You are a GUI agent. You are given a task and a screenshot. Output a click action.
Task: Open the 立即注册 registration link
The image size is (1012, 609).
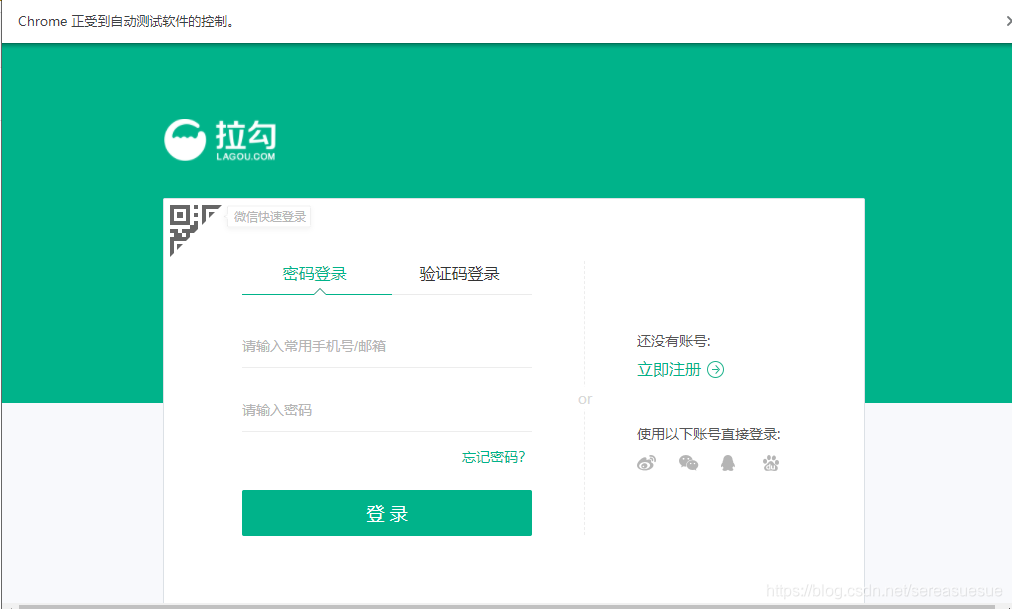pyautogui.click(x=669, y=370)
